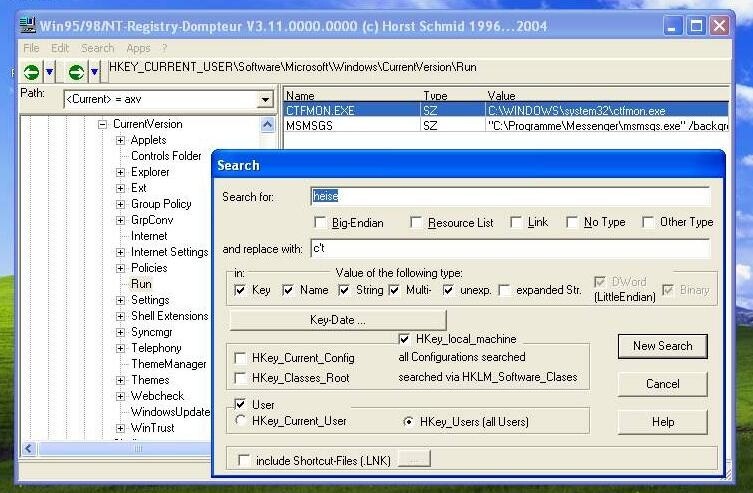Open dropdown arrow beside second green icon
This screenshot has height=493, width=753.
coord(95,72)
